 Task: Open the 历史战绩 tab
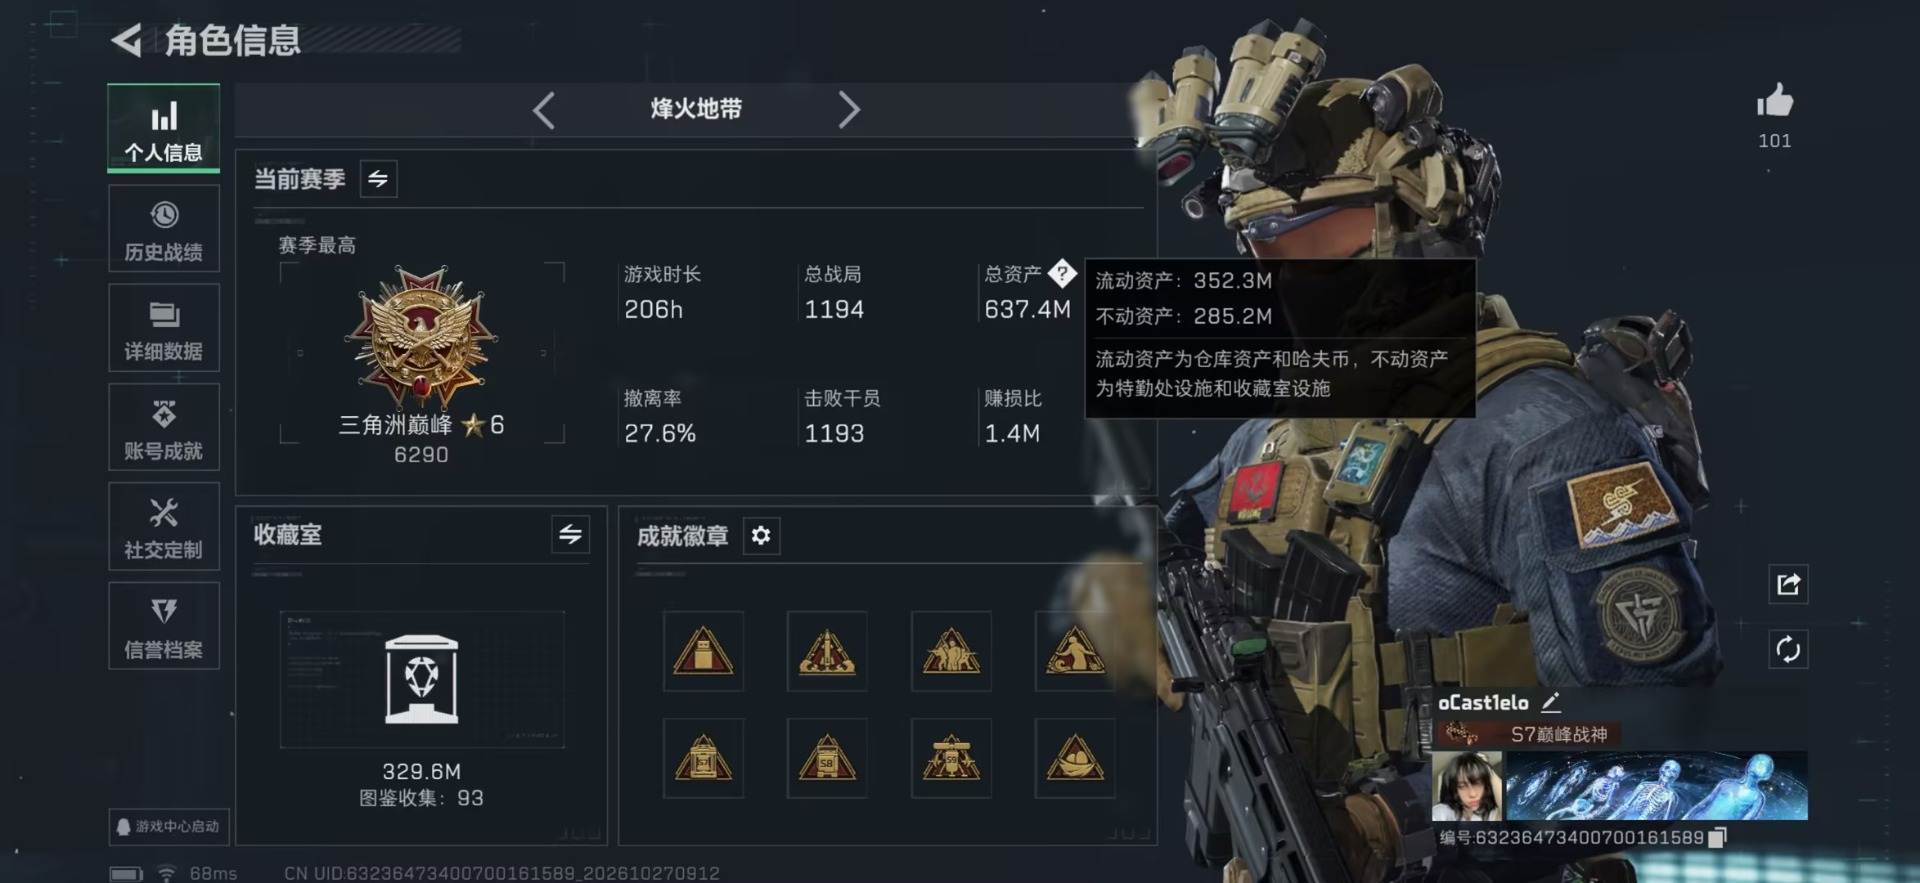coord(164,229)
